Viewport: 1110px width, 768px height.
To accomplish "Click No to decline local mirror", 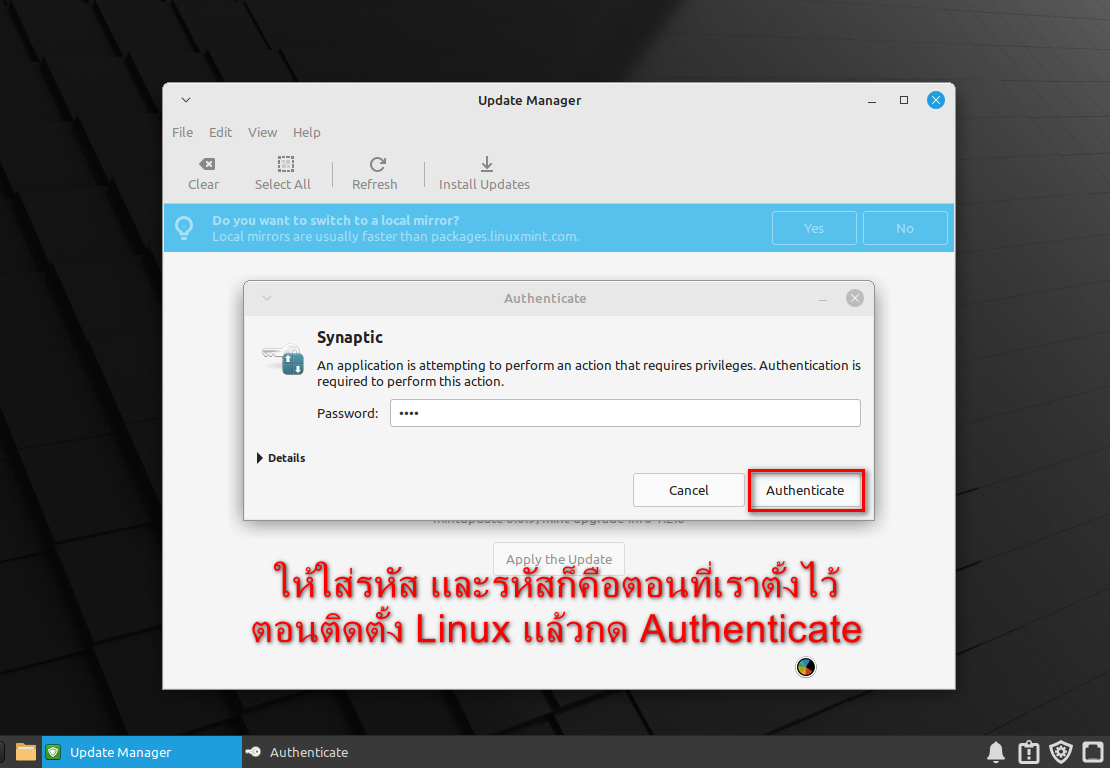I will [905, 228].
